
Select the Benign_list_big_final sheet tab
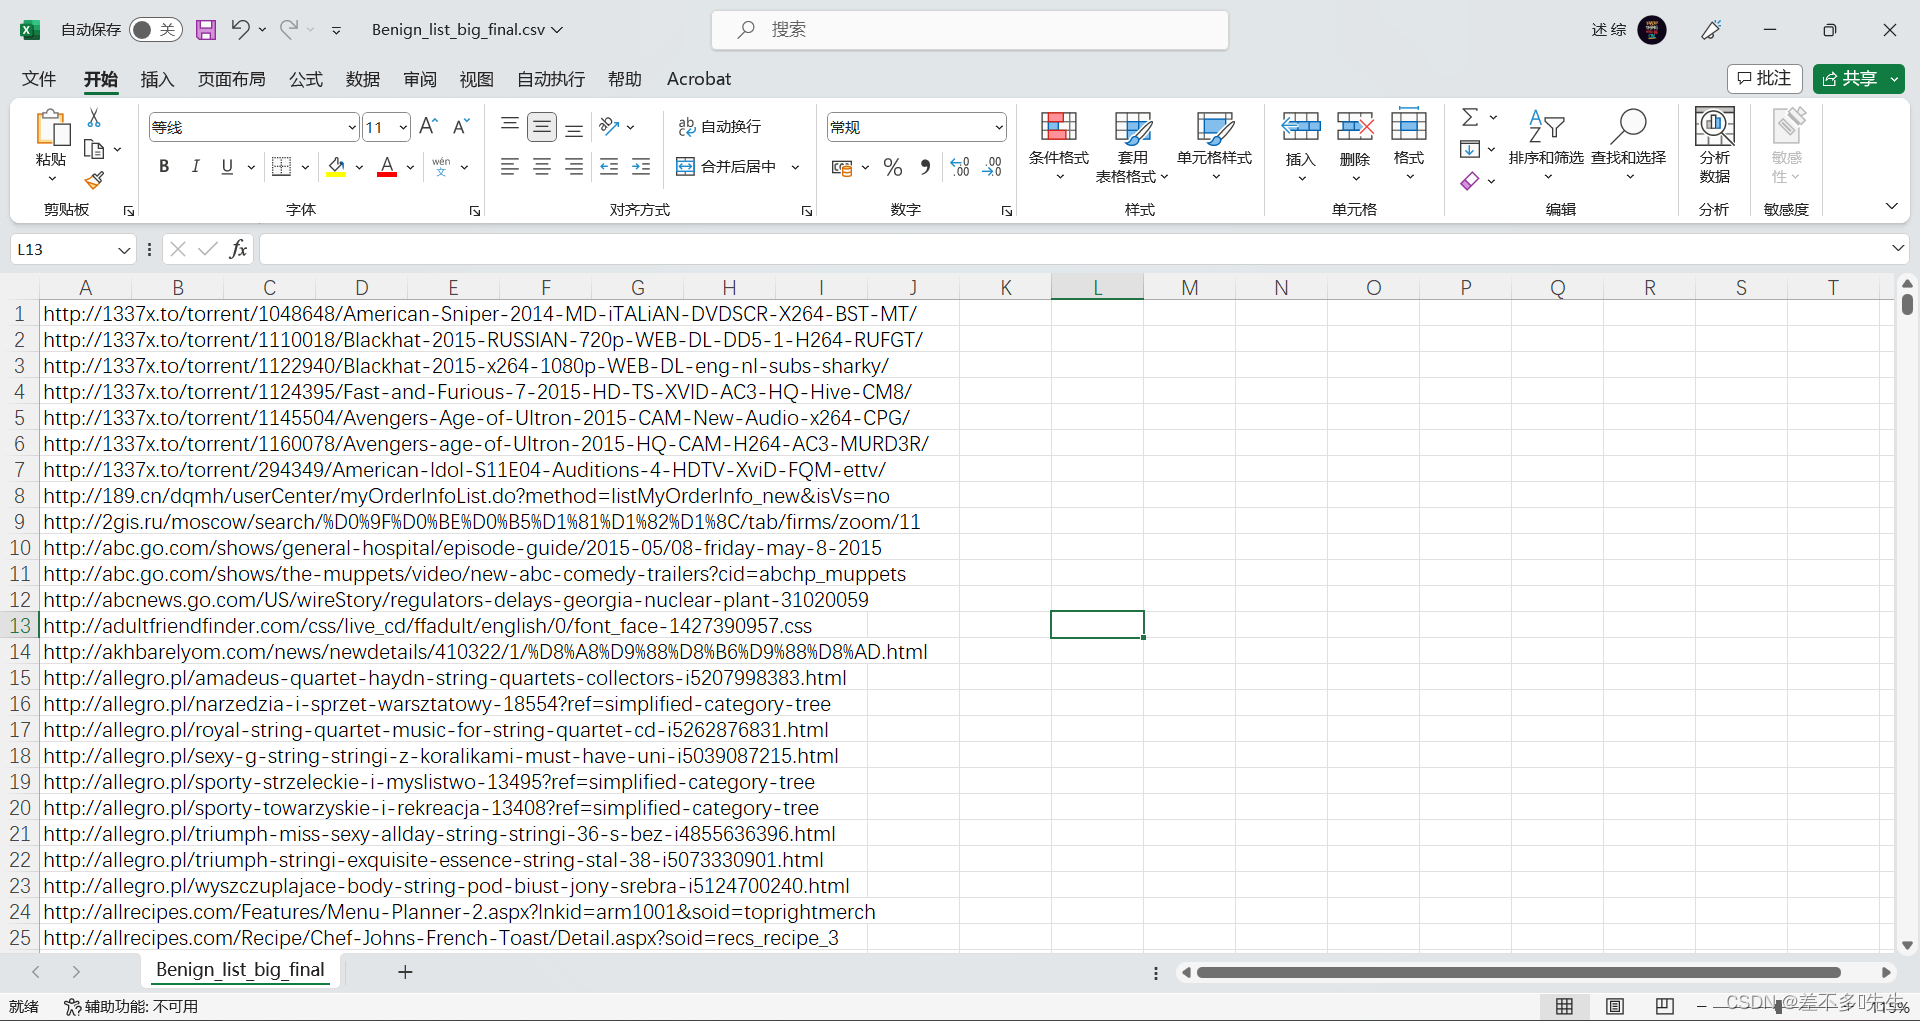[x=240, y=970]
